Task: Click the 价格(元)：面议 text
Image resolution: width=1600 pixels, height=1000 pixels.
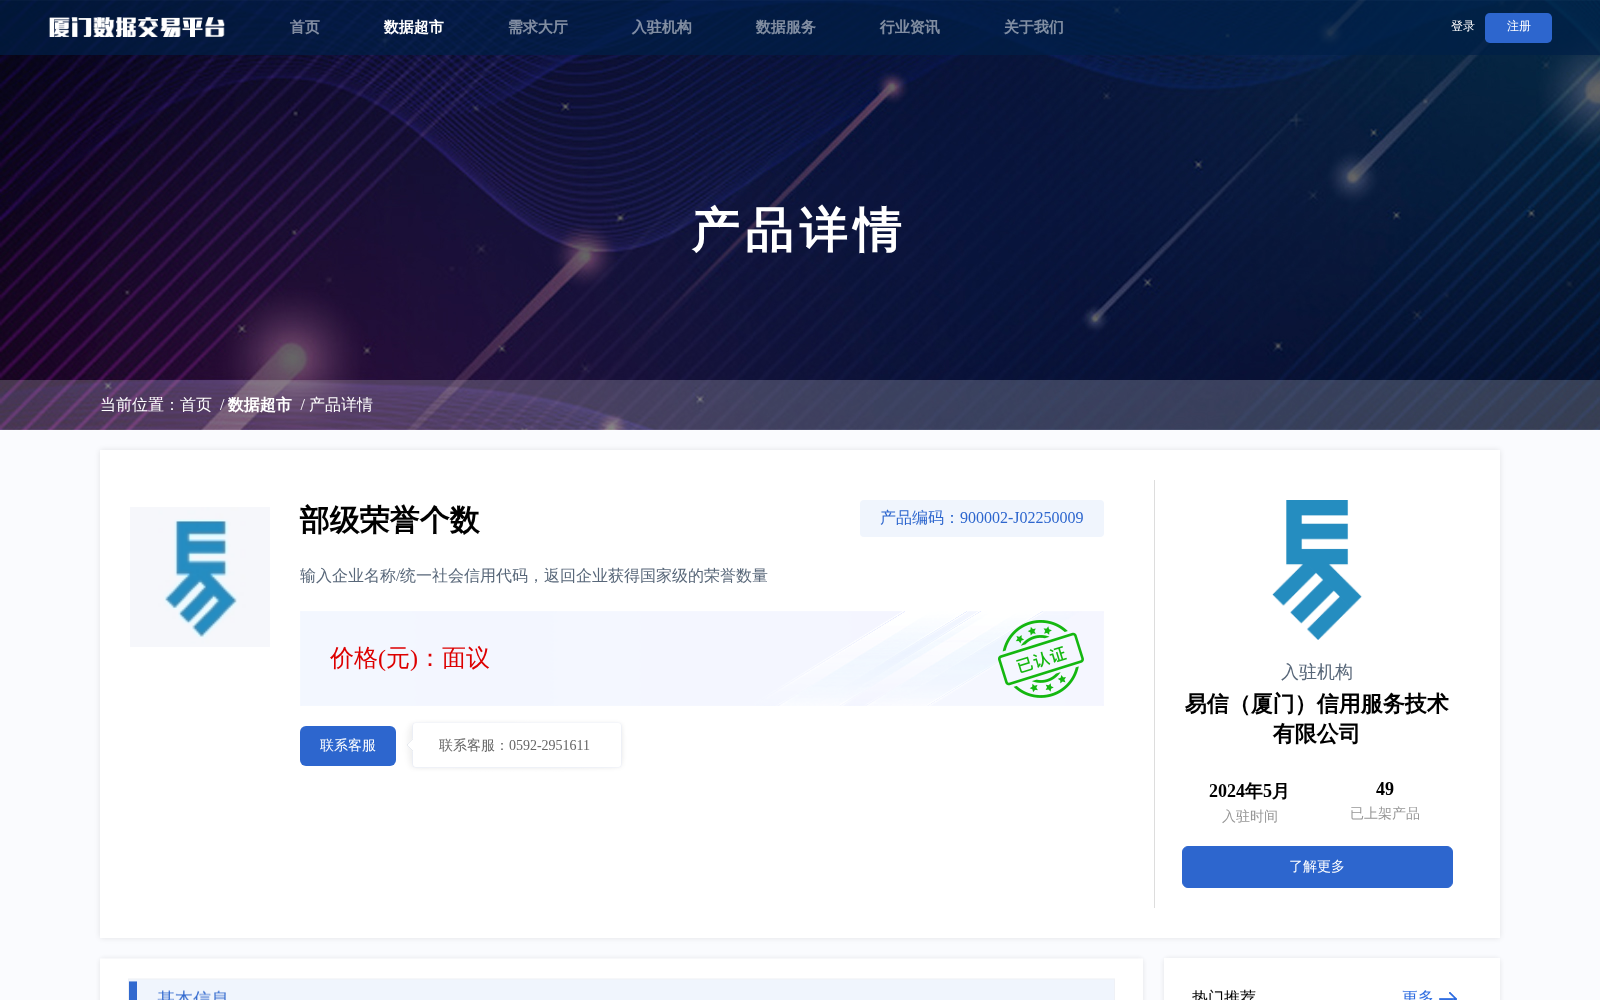Action: point(410,658)
